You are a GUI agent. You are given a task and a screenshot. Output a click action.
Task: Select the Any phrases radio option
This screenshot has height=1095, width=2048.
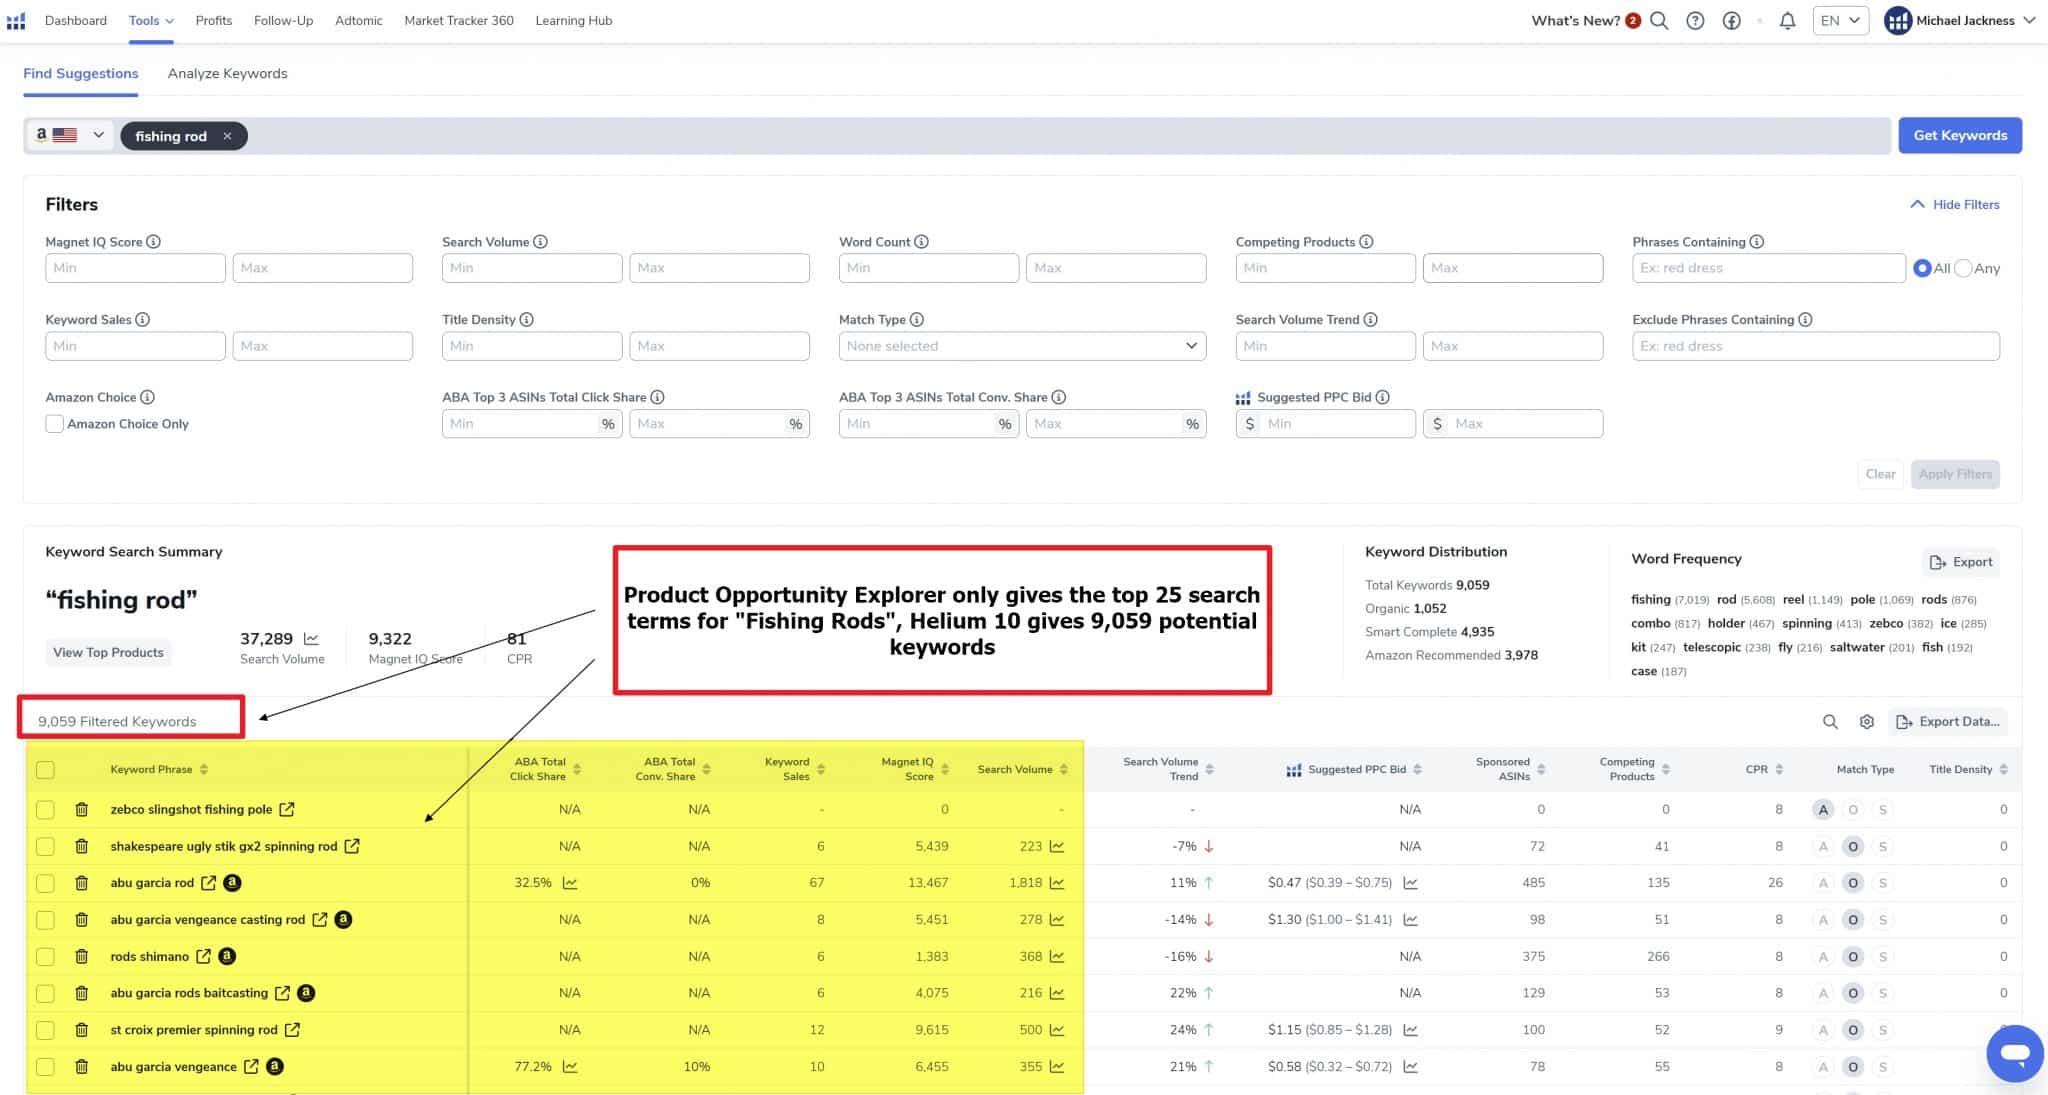pyautogui.click(x=1963, y=268)
